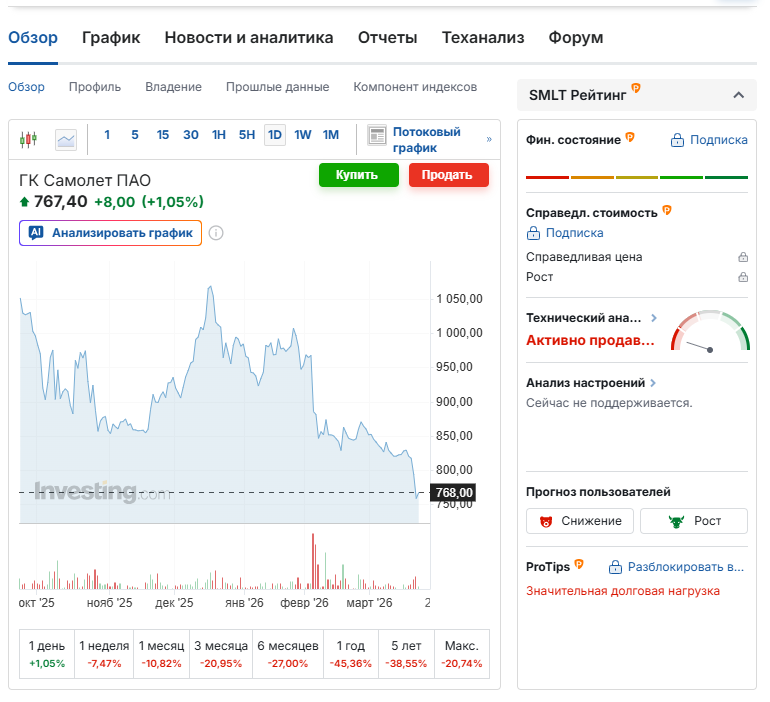Click the bull icon for Рост

(675, 521)
